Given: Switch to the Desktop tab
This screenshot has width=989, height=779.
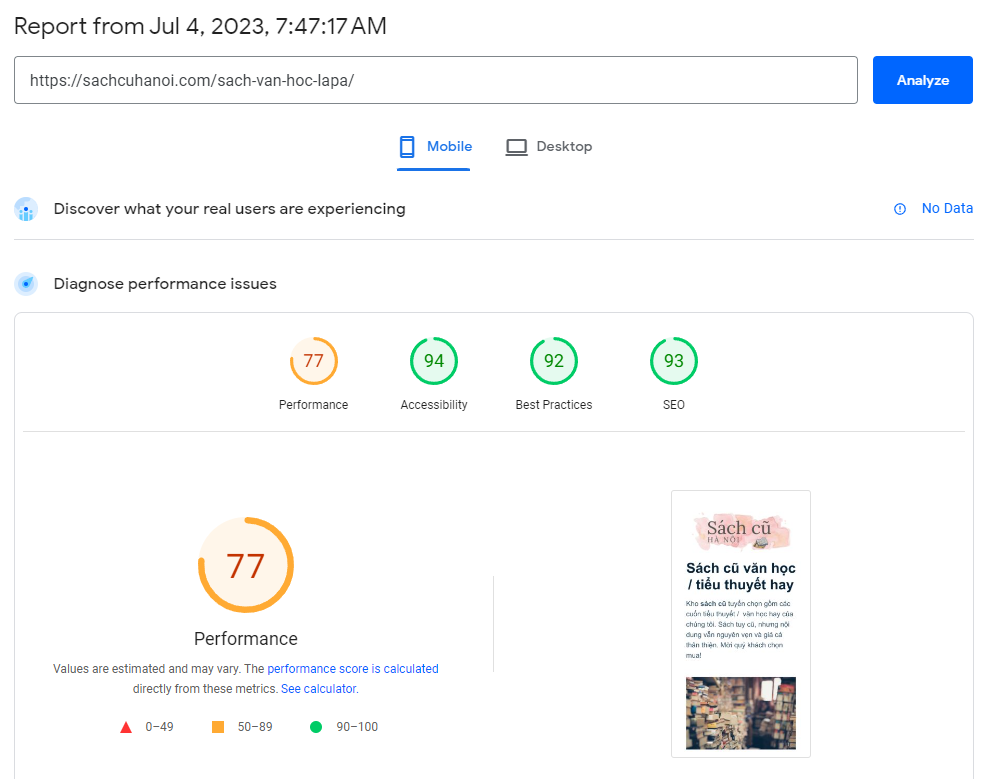Looking at the screenshot, I should tap(549, 146).
